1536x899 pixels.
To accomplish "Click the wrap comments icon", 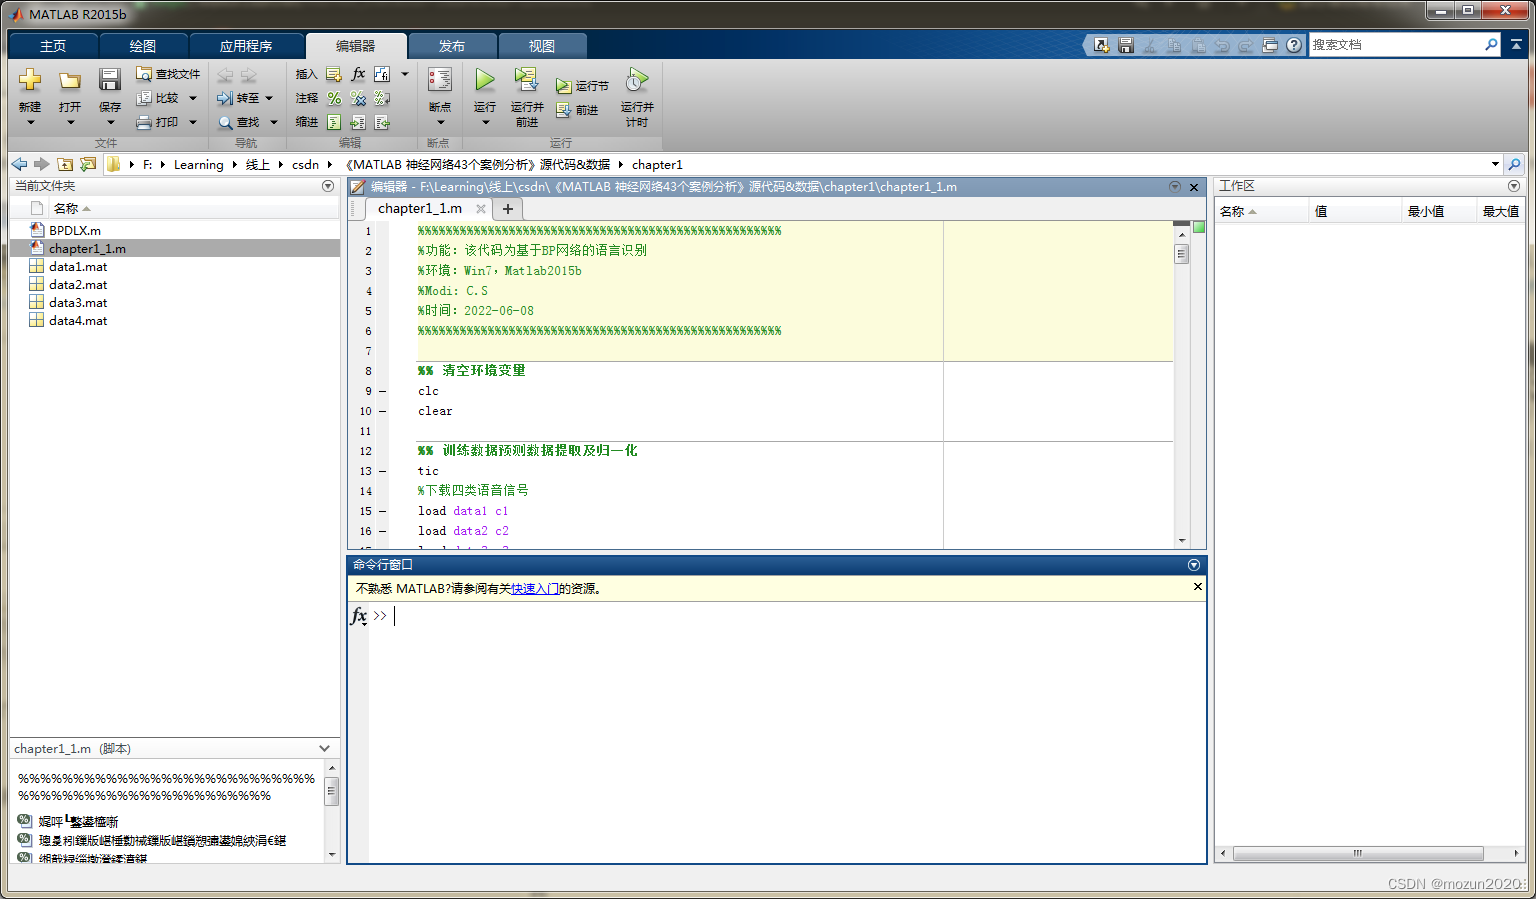I will (382, 98).
